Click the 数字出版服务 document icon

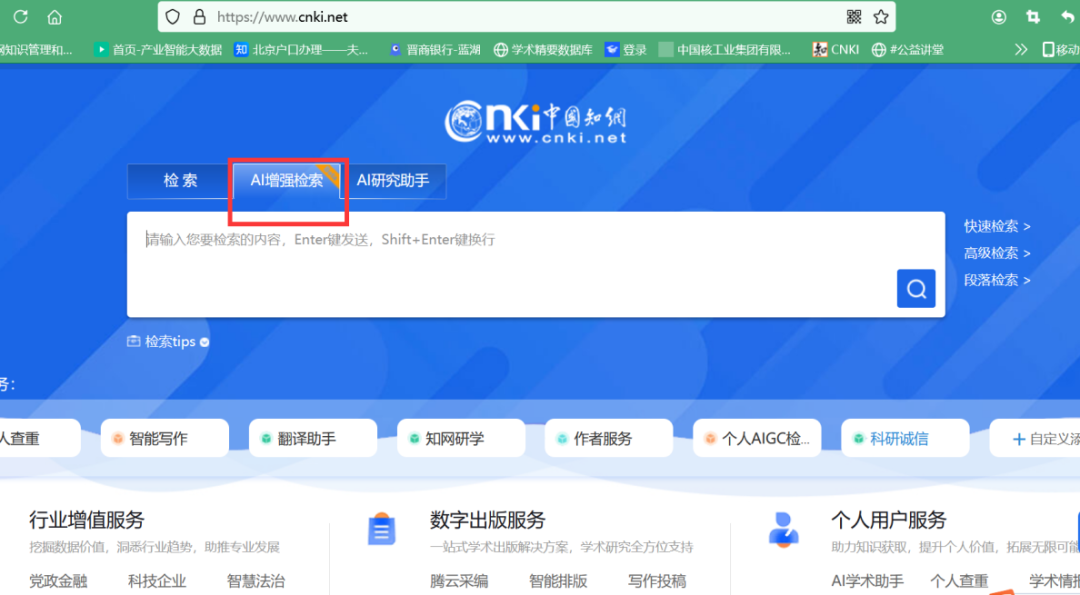pyautogui.click(x=381, y=529)
